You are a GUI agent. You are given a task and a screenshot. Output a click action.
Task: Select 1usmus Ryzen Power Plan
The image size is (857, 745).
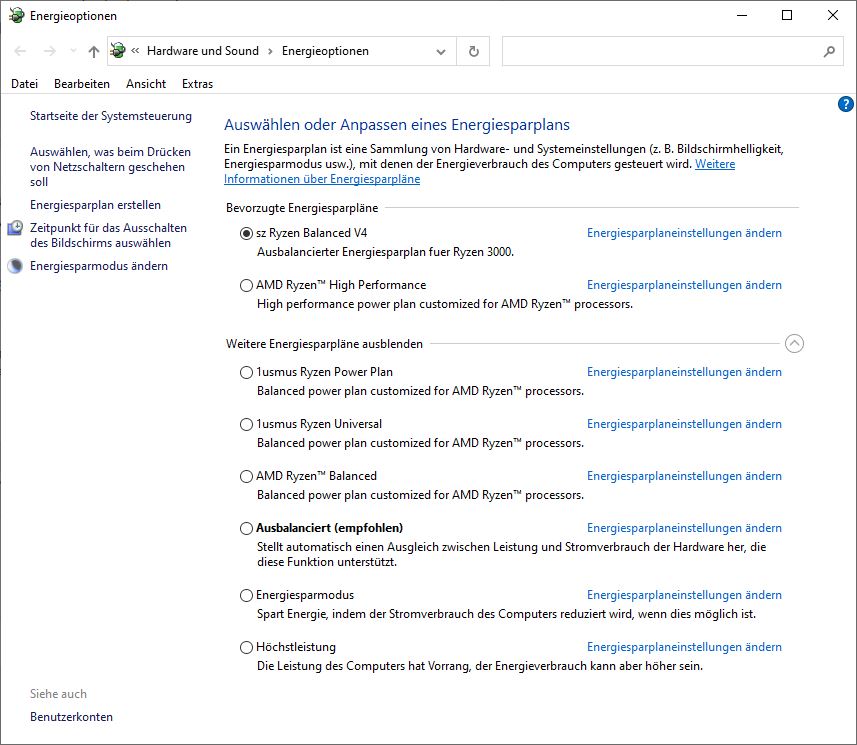coord(246,372)
